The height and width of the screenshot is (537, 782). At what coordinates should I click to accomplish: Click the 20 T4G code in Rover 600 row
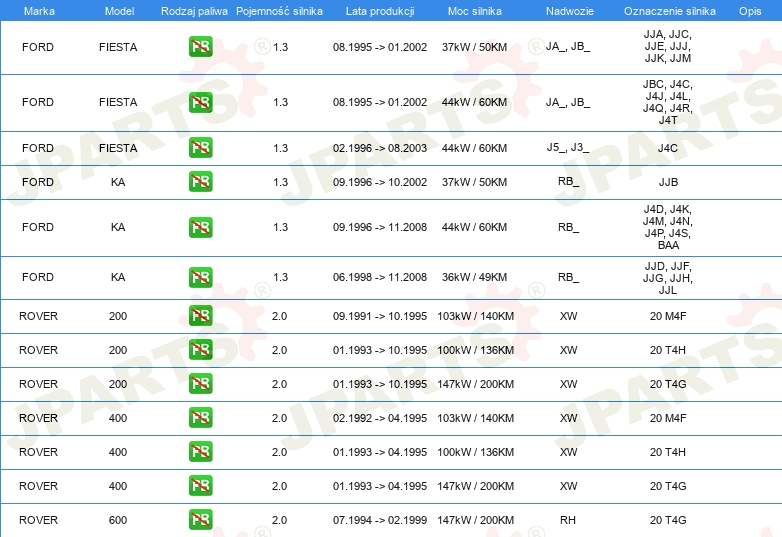point(668,520)
